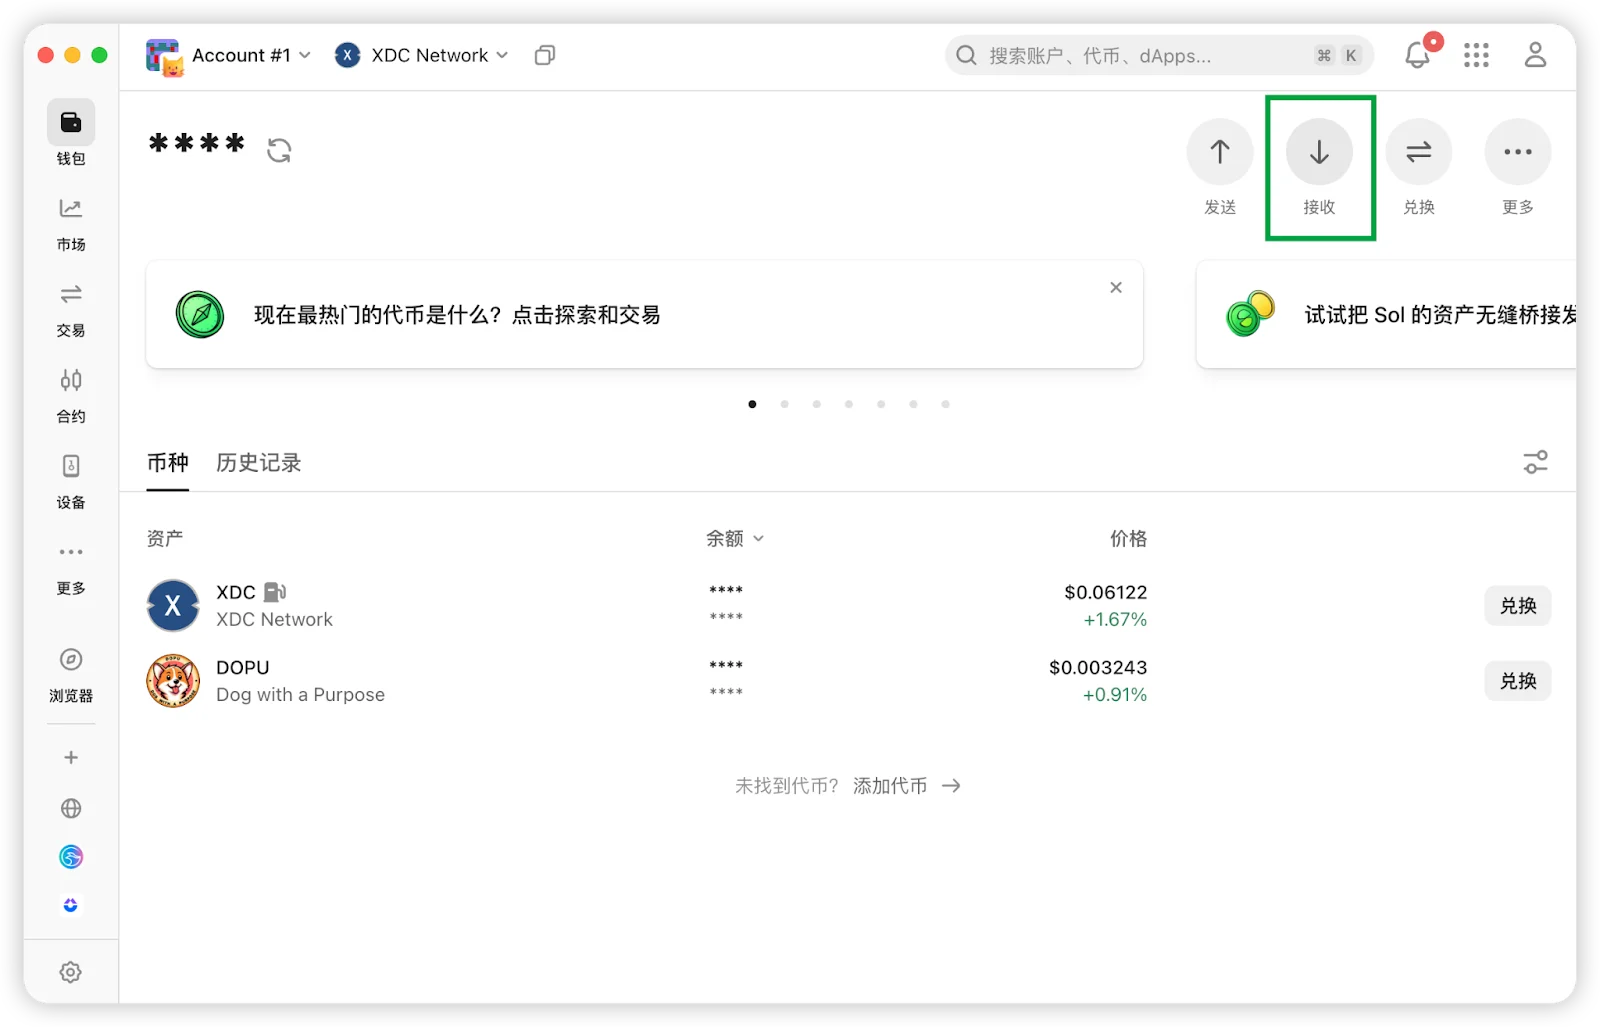Viewport: 1600px width, 1027px height.
Task: Click the Swap button for DOPU
Action: click(1517, 681)
